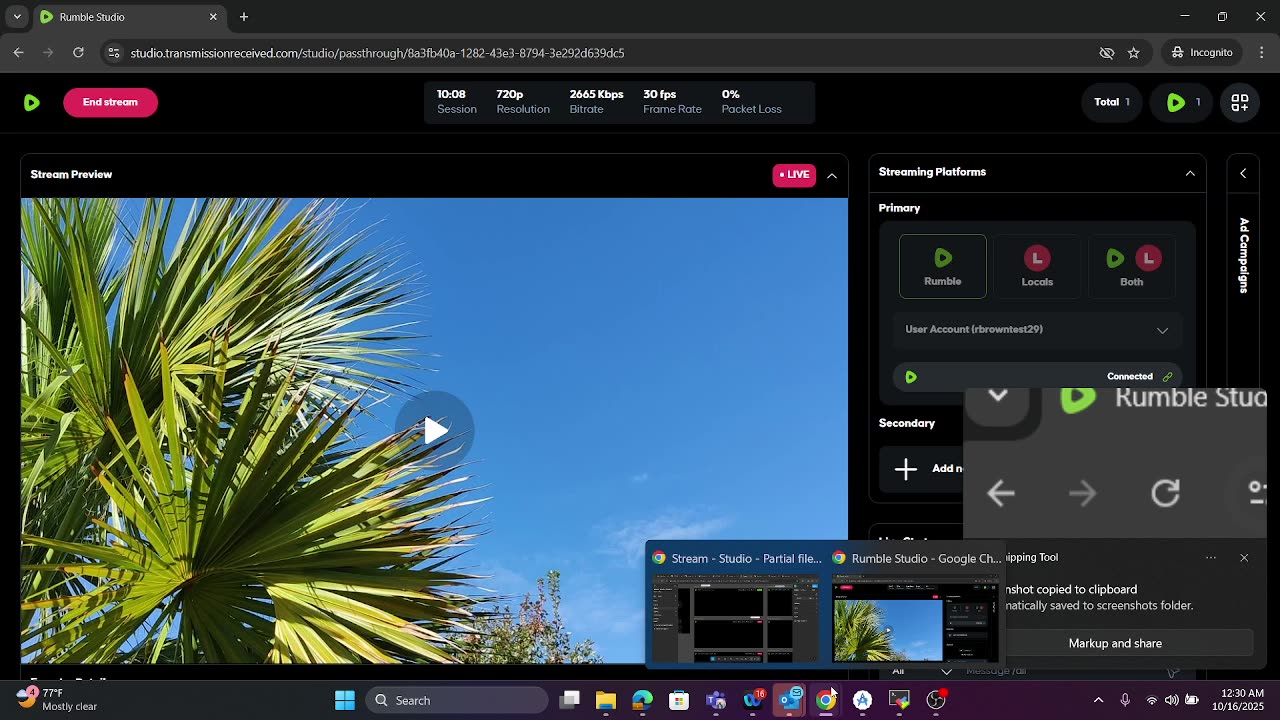Click the Connected link icon

coord(1167,377)
